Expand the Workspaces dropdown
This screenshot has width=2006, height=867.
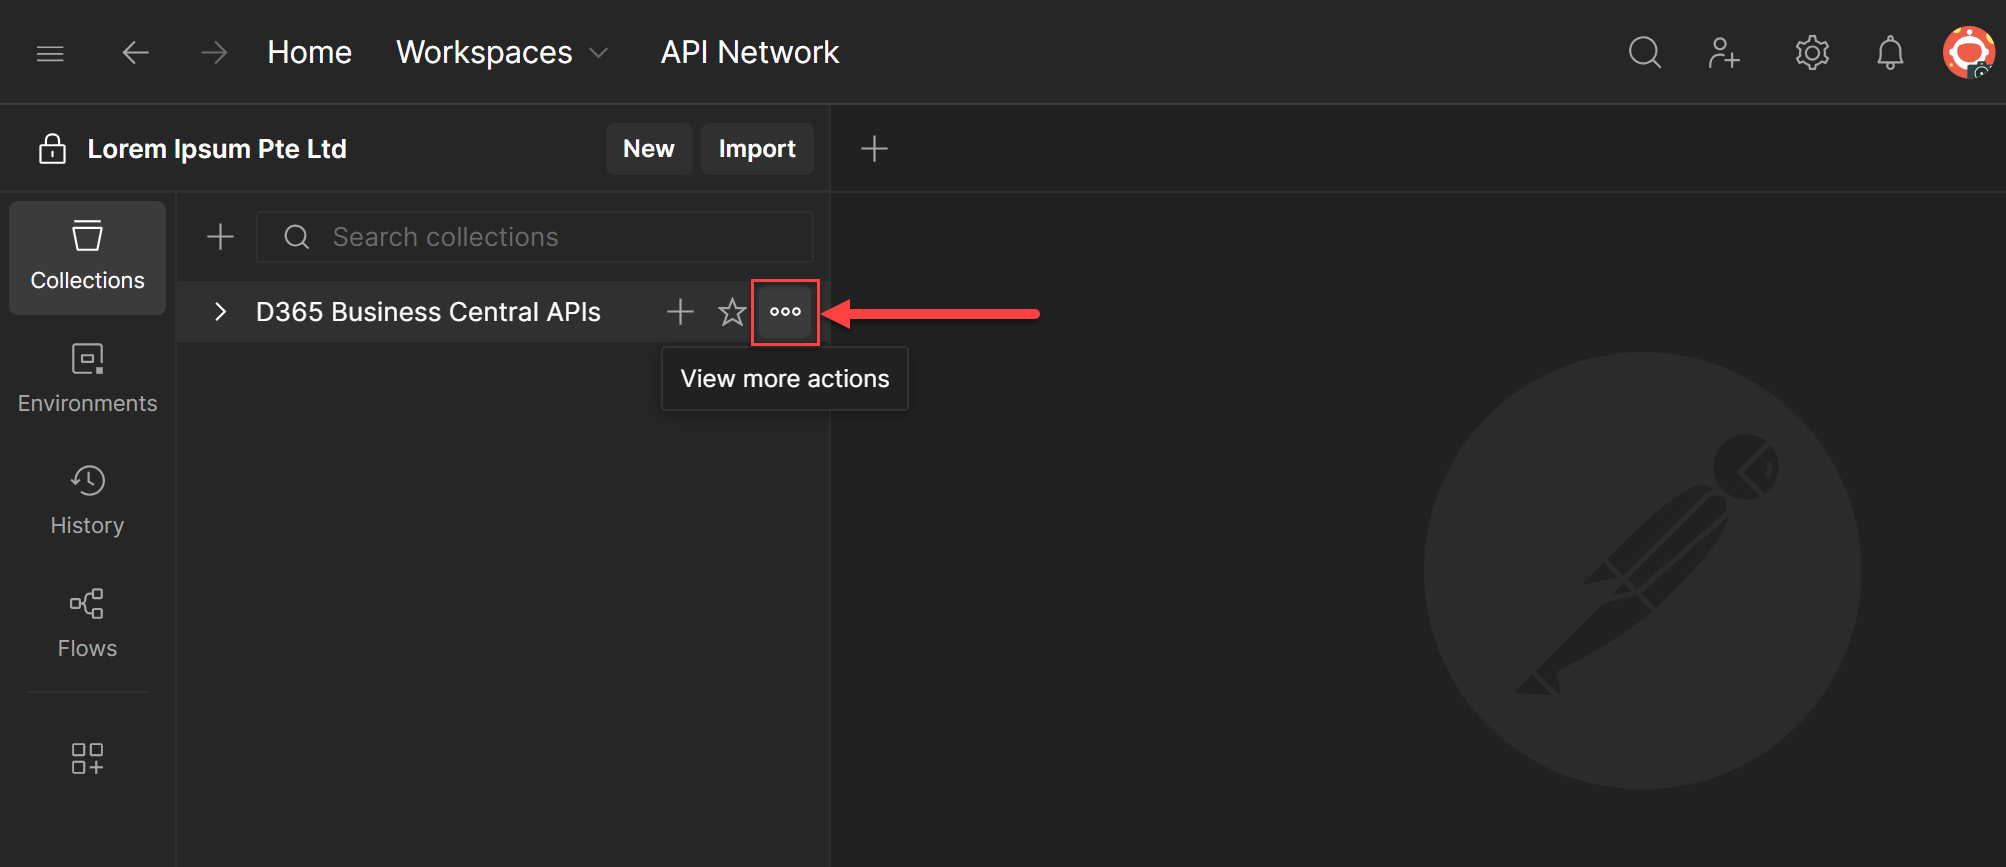coord(502,52)
